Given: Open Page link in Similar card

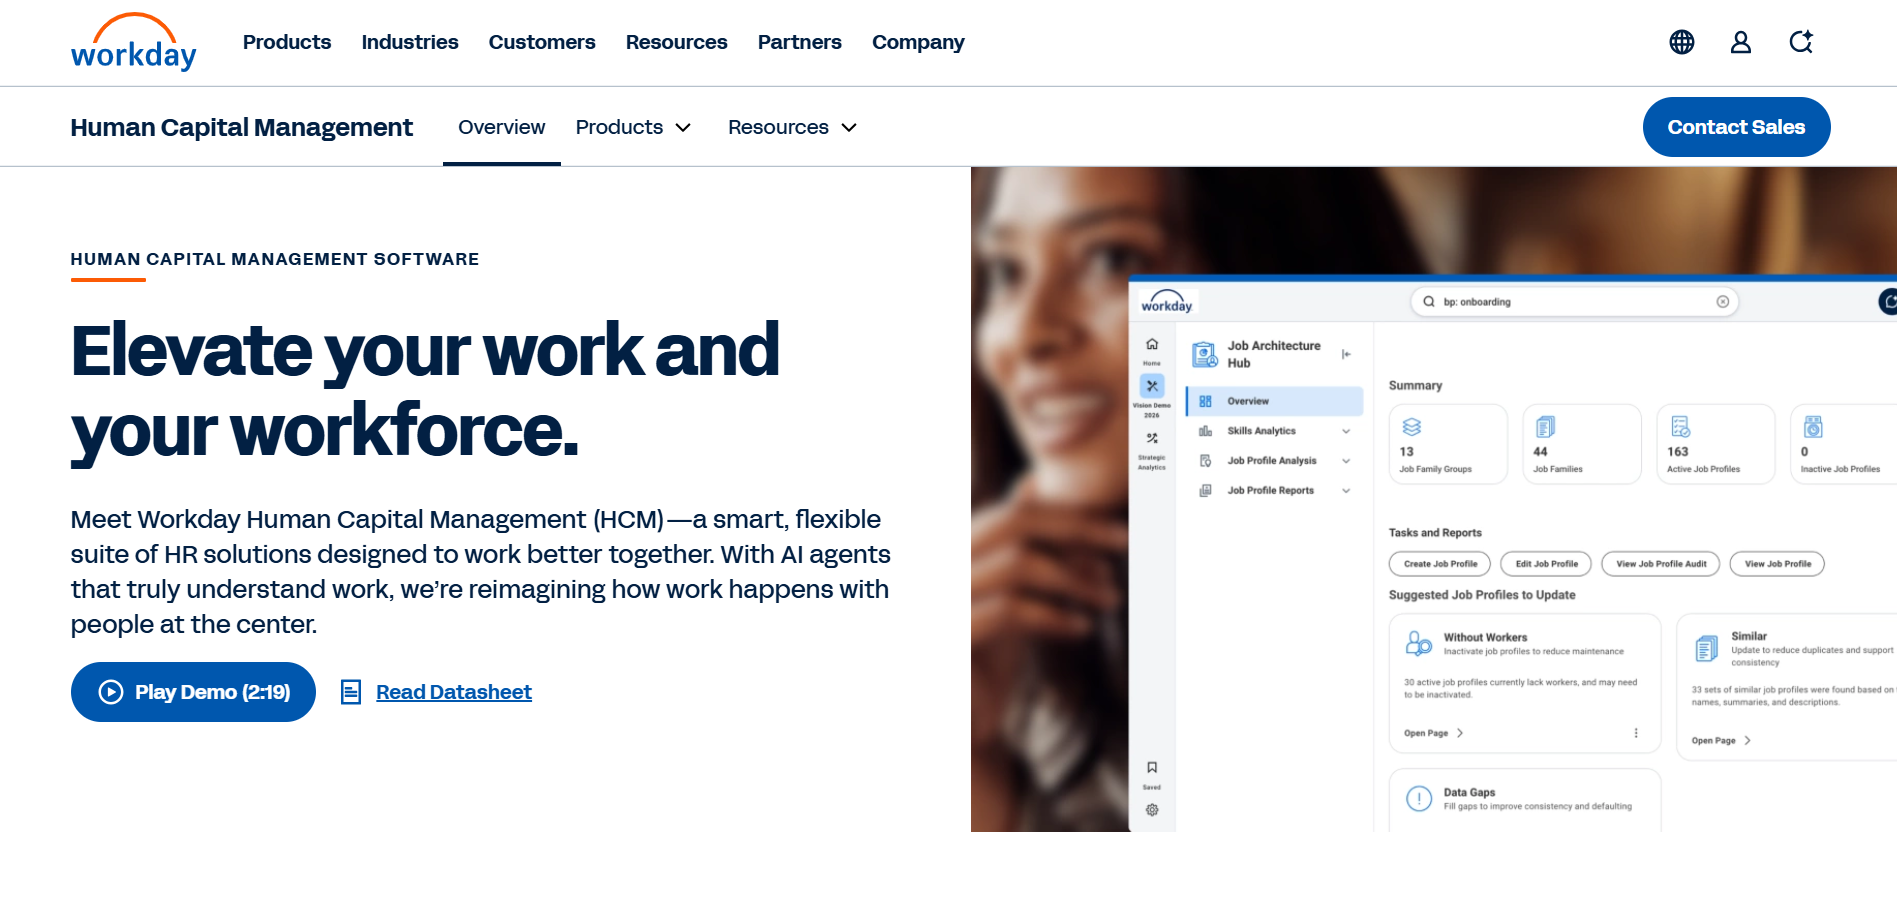Looking at the screenshot, I should tap(1721, 741).
